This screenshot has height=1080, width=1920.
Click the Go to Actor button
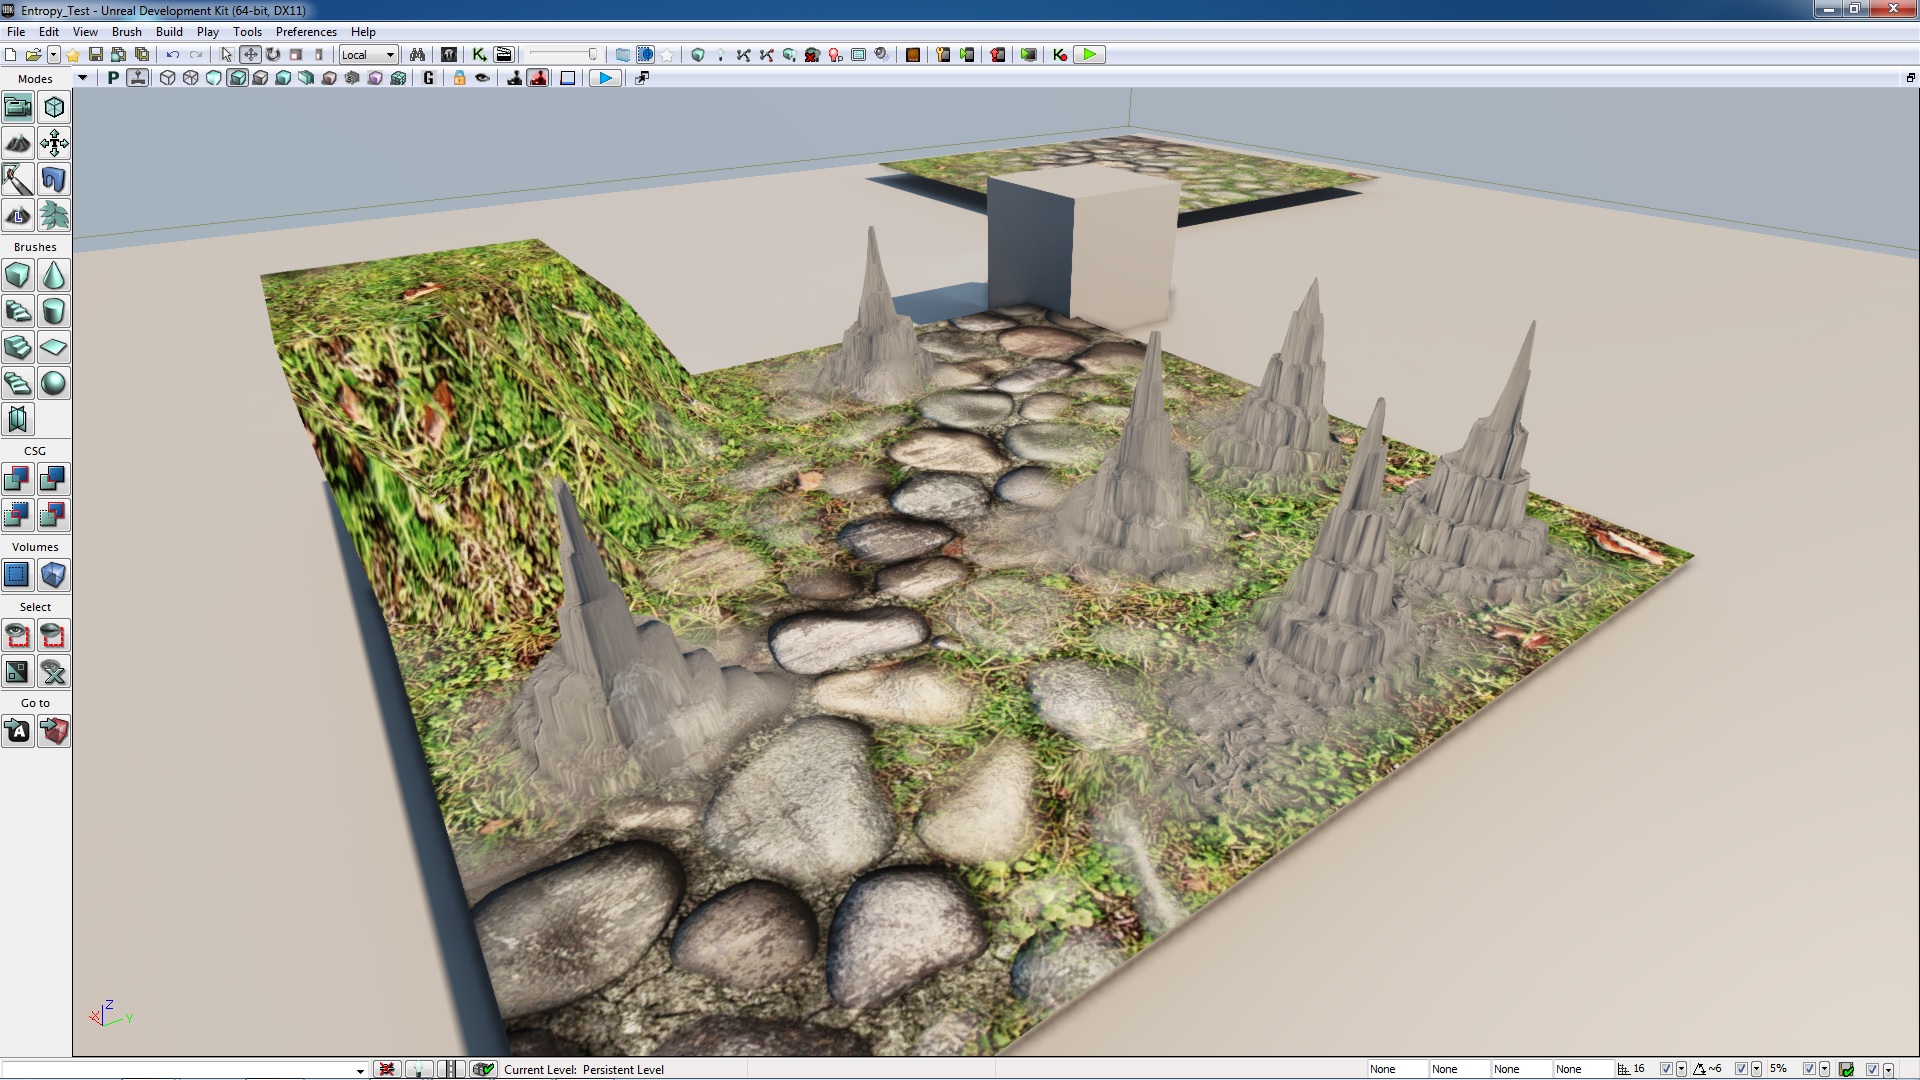pyautogui.click(x=18, y=732)
